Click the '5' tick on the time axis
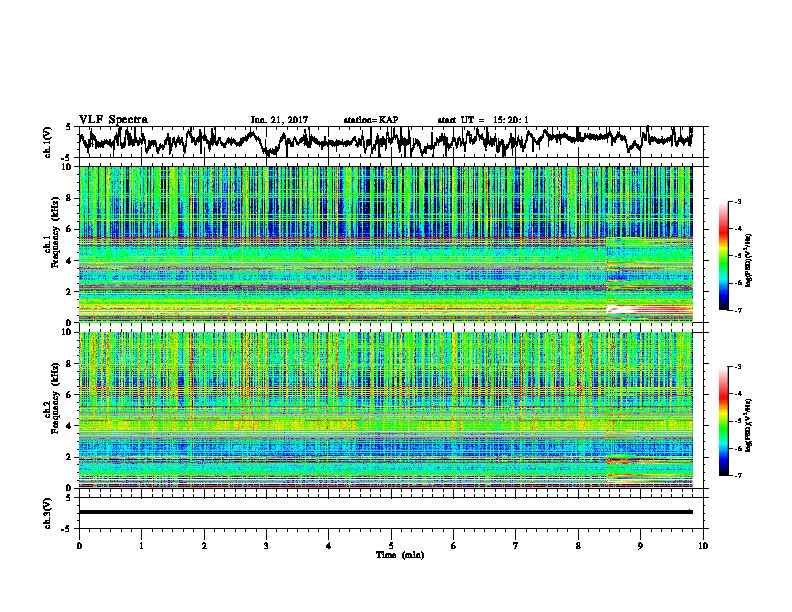 pyautogui.click(x=391, y=546)
